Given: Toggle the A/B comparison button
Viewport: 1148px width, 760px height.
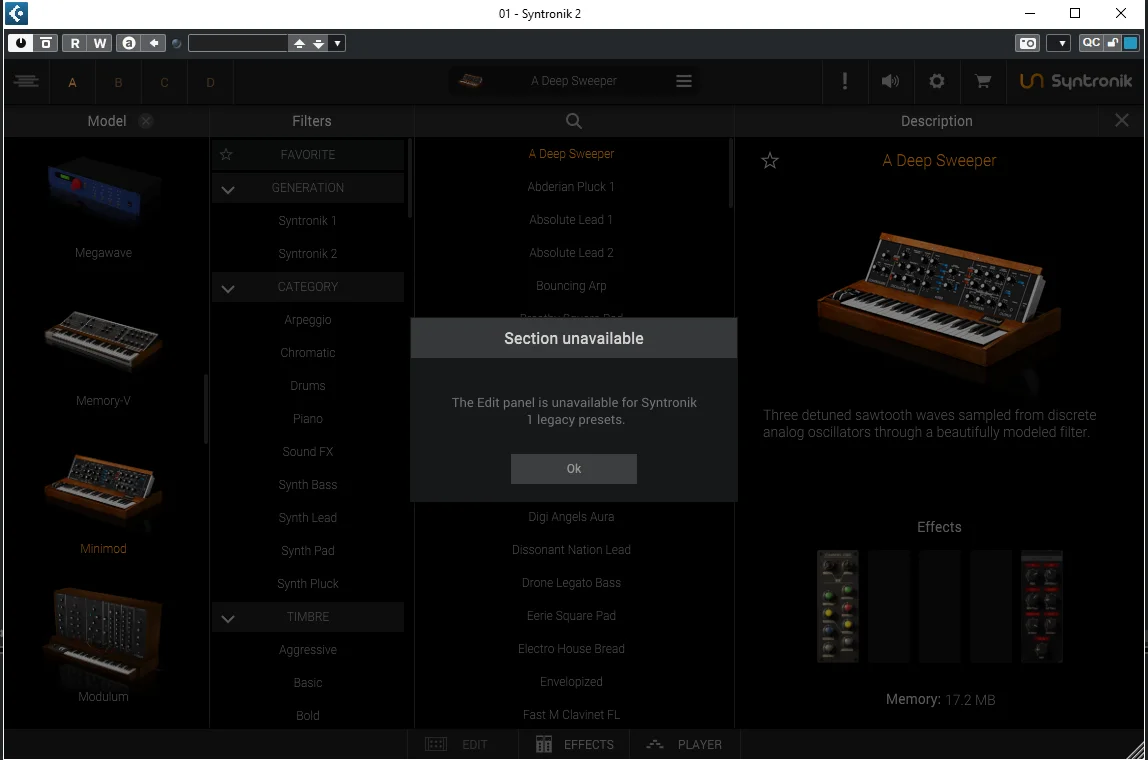Looking at the screenshot, I should tap(129, 43).
